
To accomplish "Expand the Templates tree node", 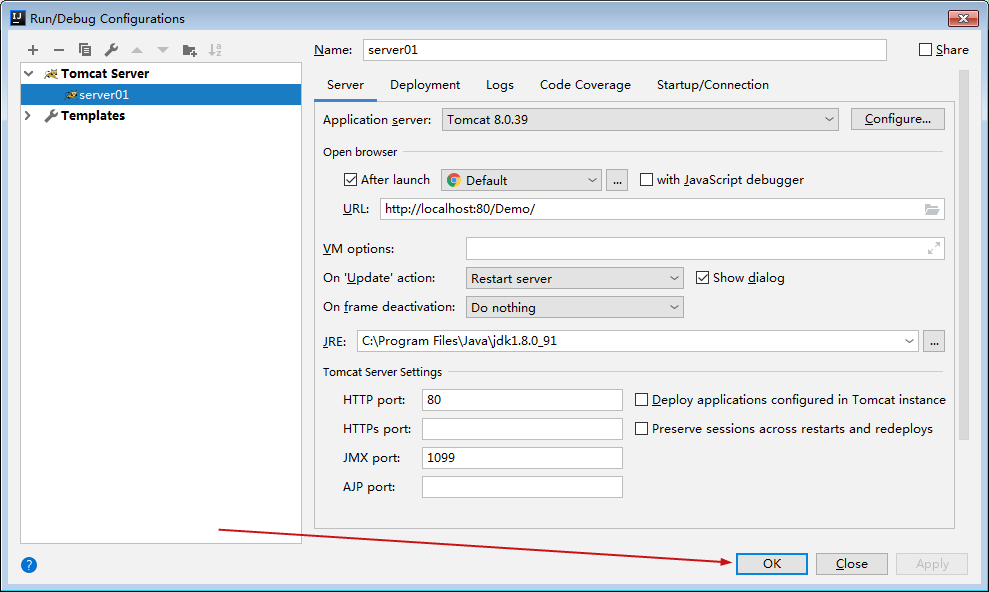I will coord(28,115).
